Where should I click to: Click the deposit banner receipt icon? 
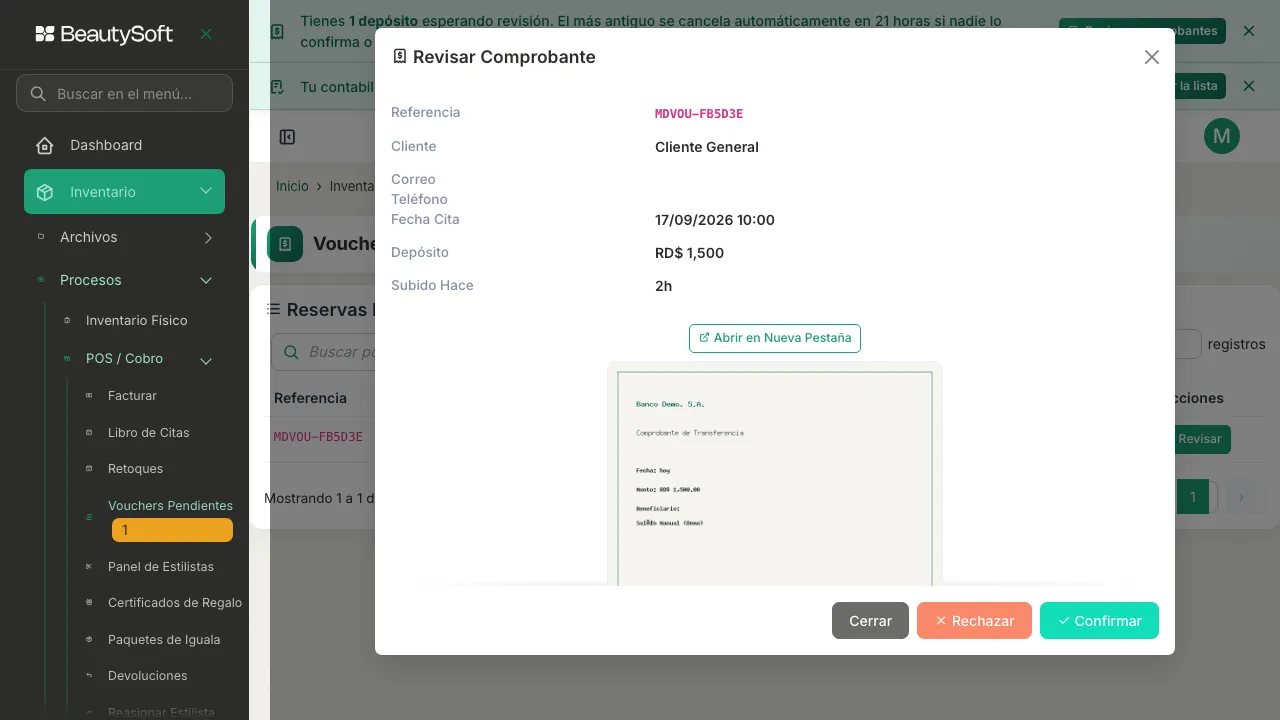[278, 32]
